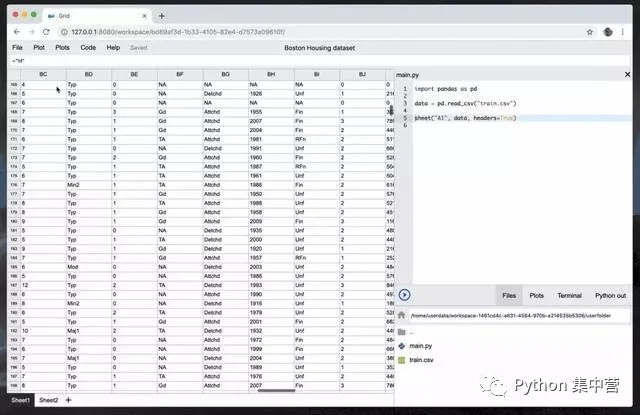Click the main.py editor title

tap(407, 75)
